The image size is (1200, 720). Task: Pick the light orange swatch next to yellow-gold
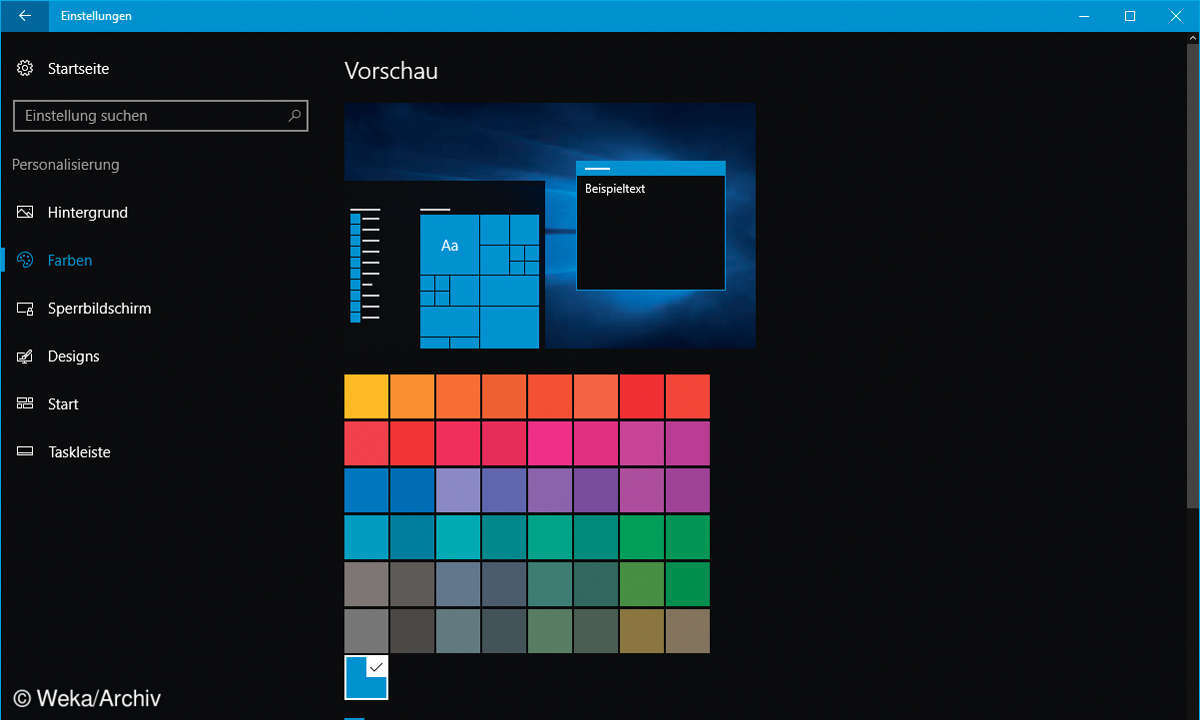[412, 397]
